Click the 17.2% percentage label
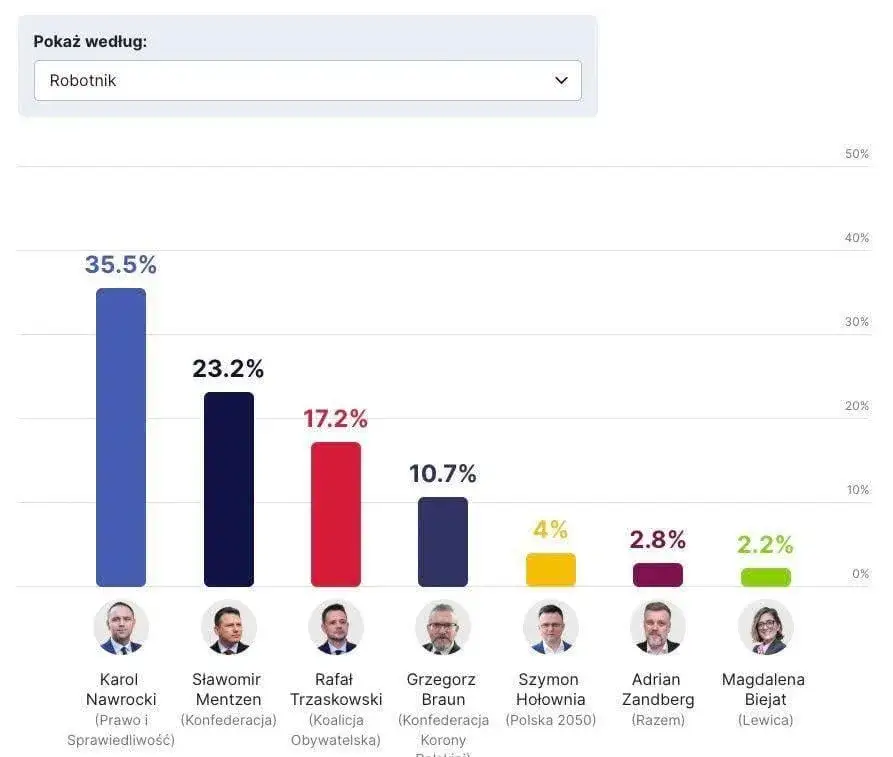The image size is (893, 757). pos(336,419)
